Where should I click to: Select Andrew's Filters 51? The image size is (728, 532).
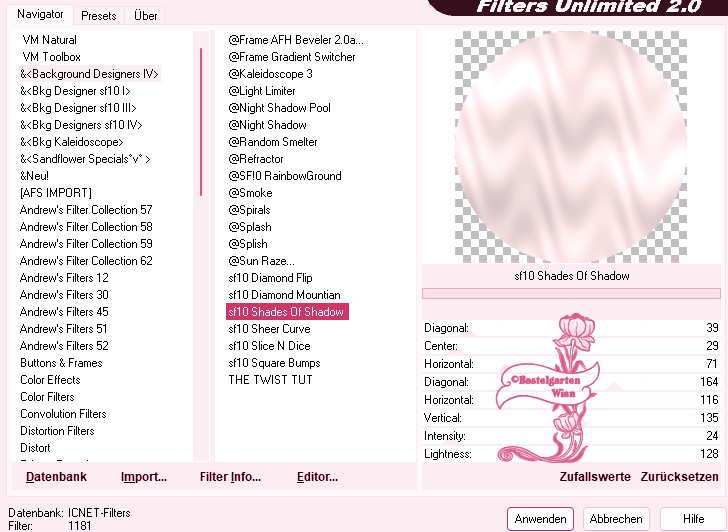63,329
